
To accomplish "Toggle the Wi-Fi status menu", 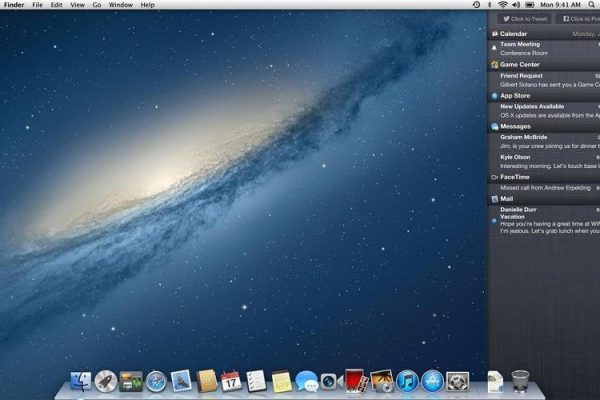I will (502, 5).
